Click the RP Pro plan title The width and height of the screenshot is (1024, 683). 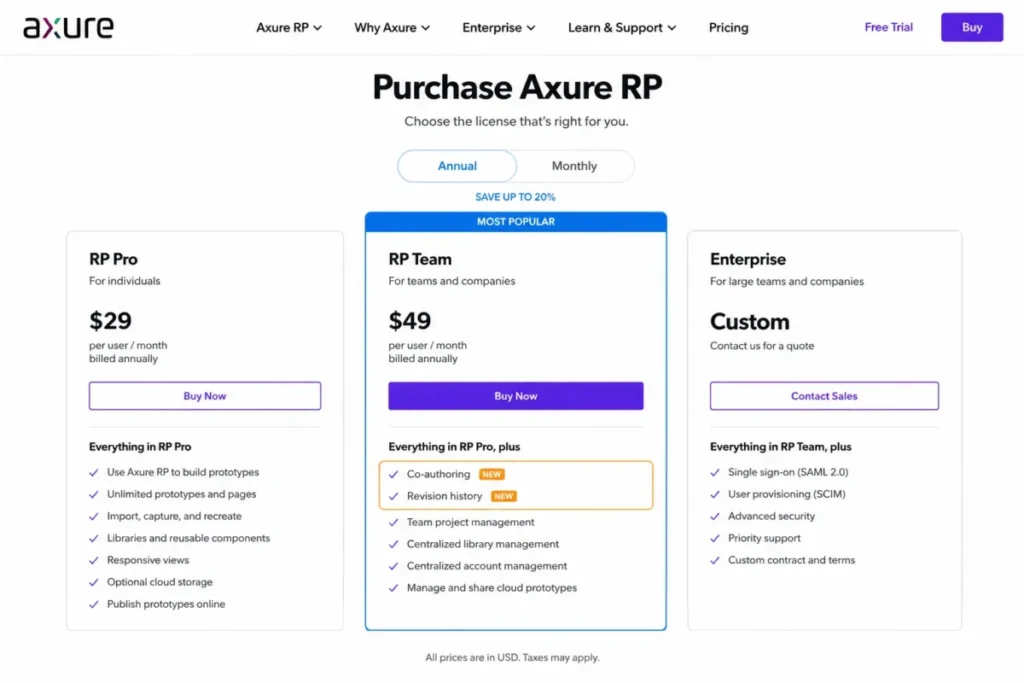114,259
